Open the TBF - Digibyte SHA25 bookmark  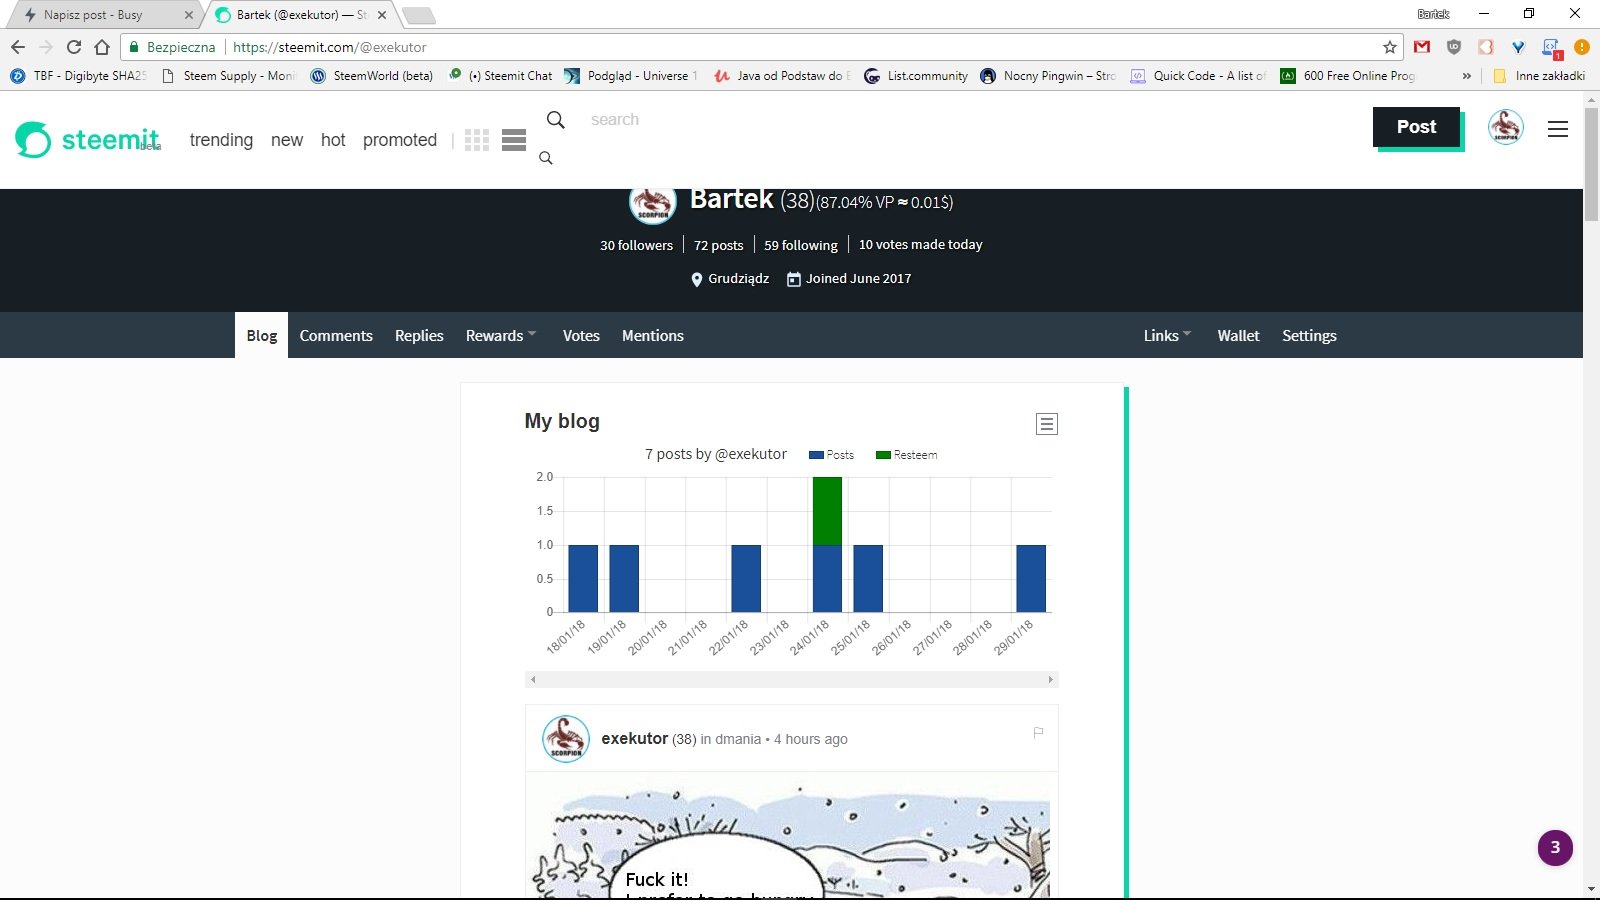click(79, 75)
